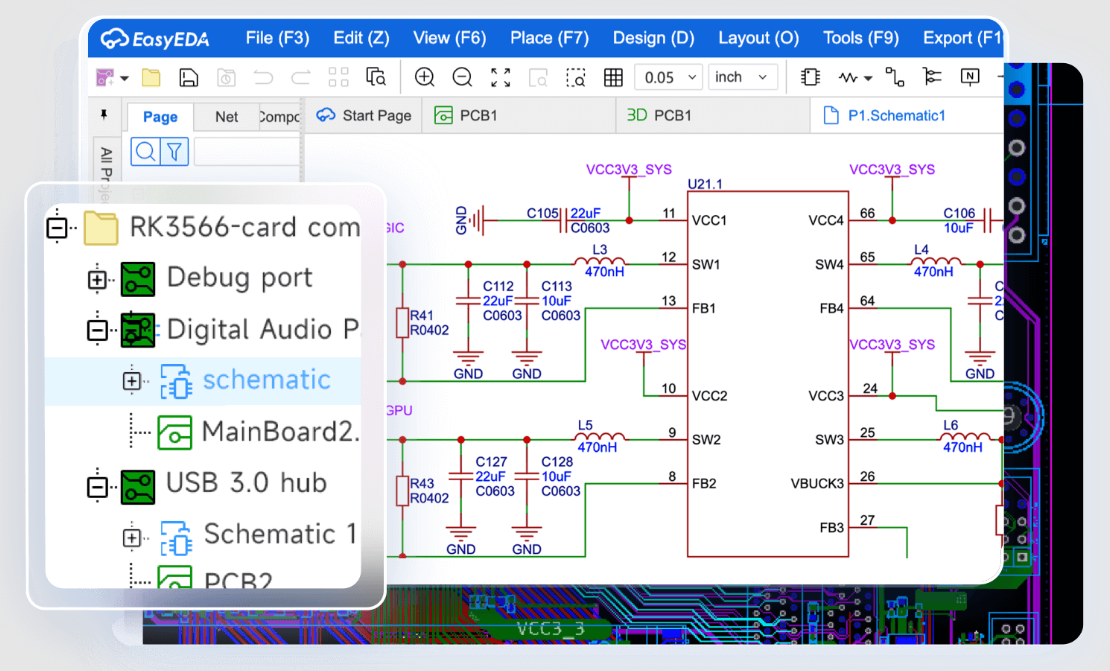The image size is (1110, 671).
Task: Click the filter funnel button in panel
Action: pos(174,151)
